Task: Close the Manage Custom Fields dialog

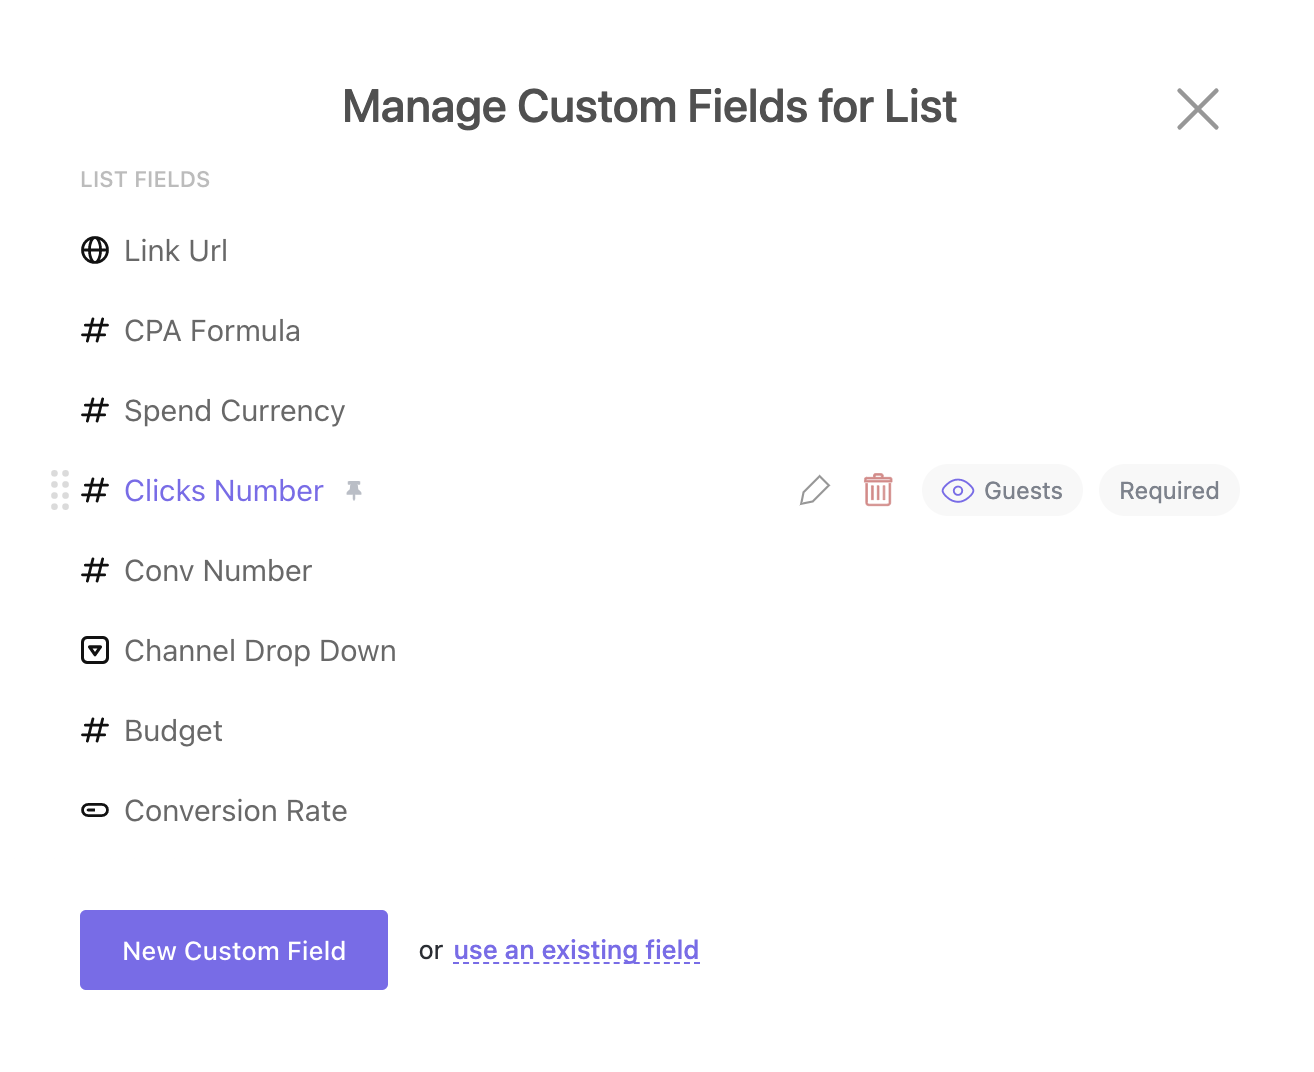Action: point(1197,109)
